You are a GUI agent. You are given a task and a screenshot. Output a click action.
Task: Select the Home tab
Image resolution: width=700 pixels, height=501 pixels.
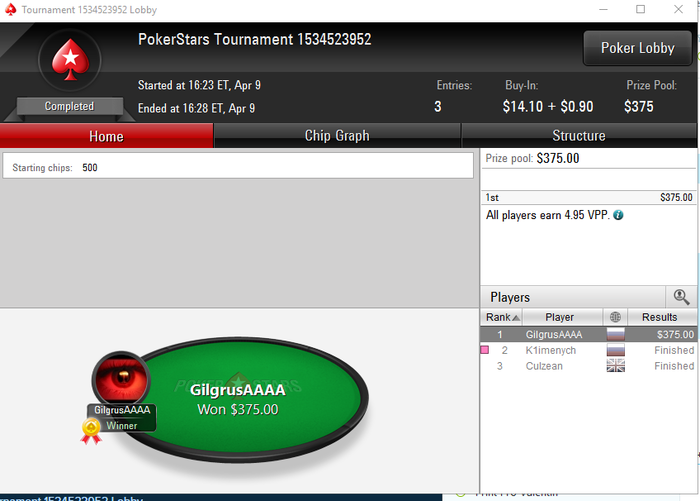pos(106,136)
